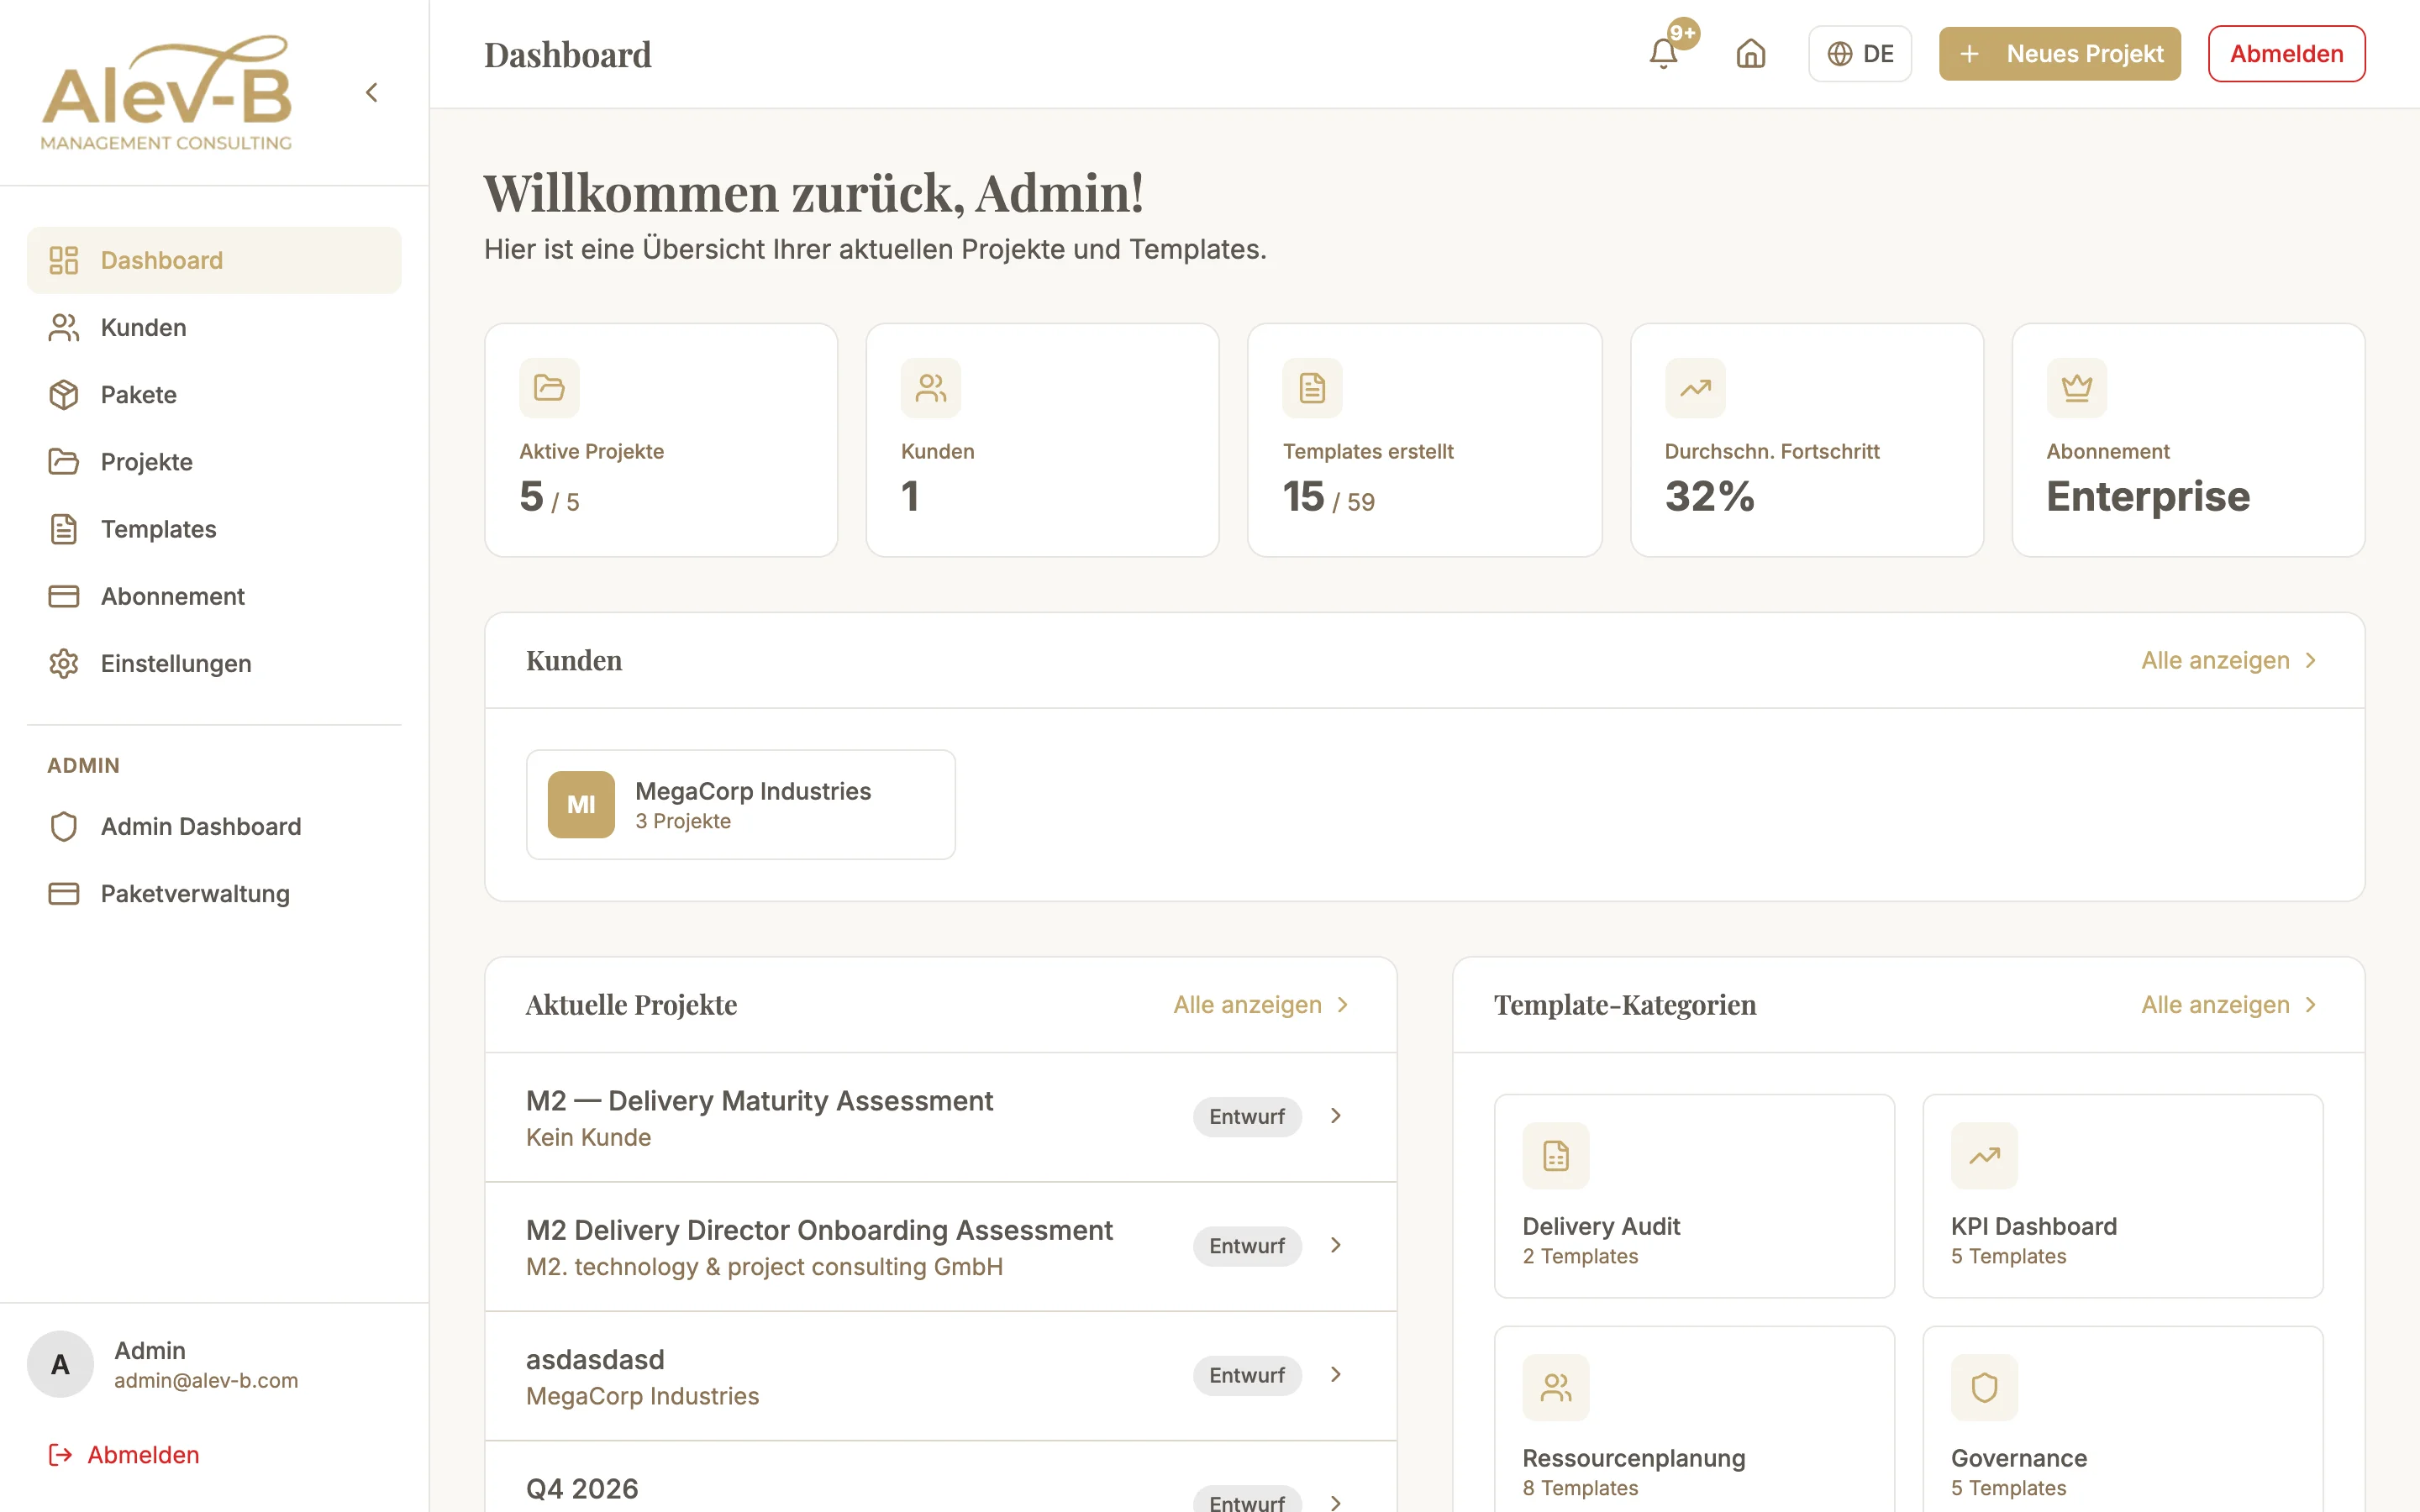
Task: Expand chevron for M2 Delivery Director Onboarding
Action: (x=1336, y=1245)
